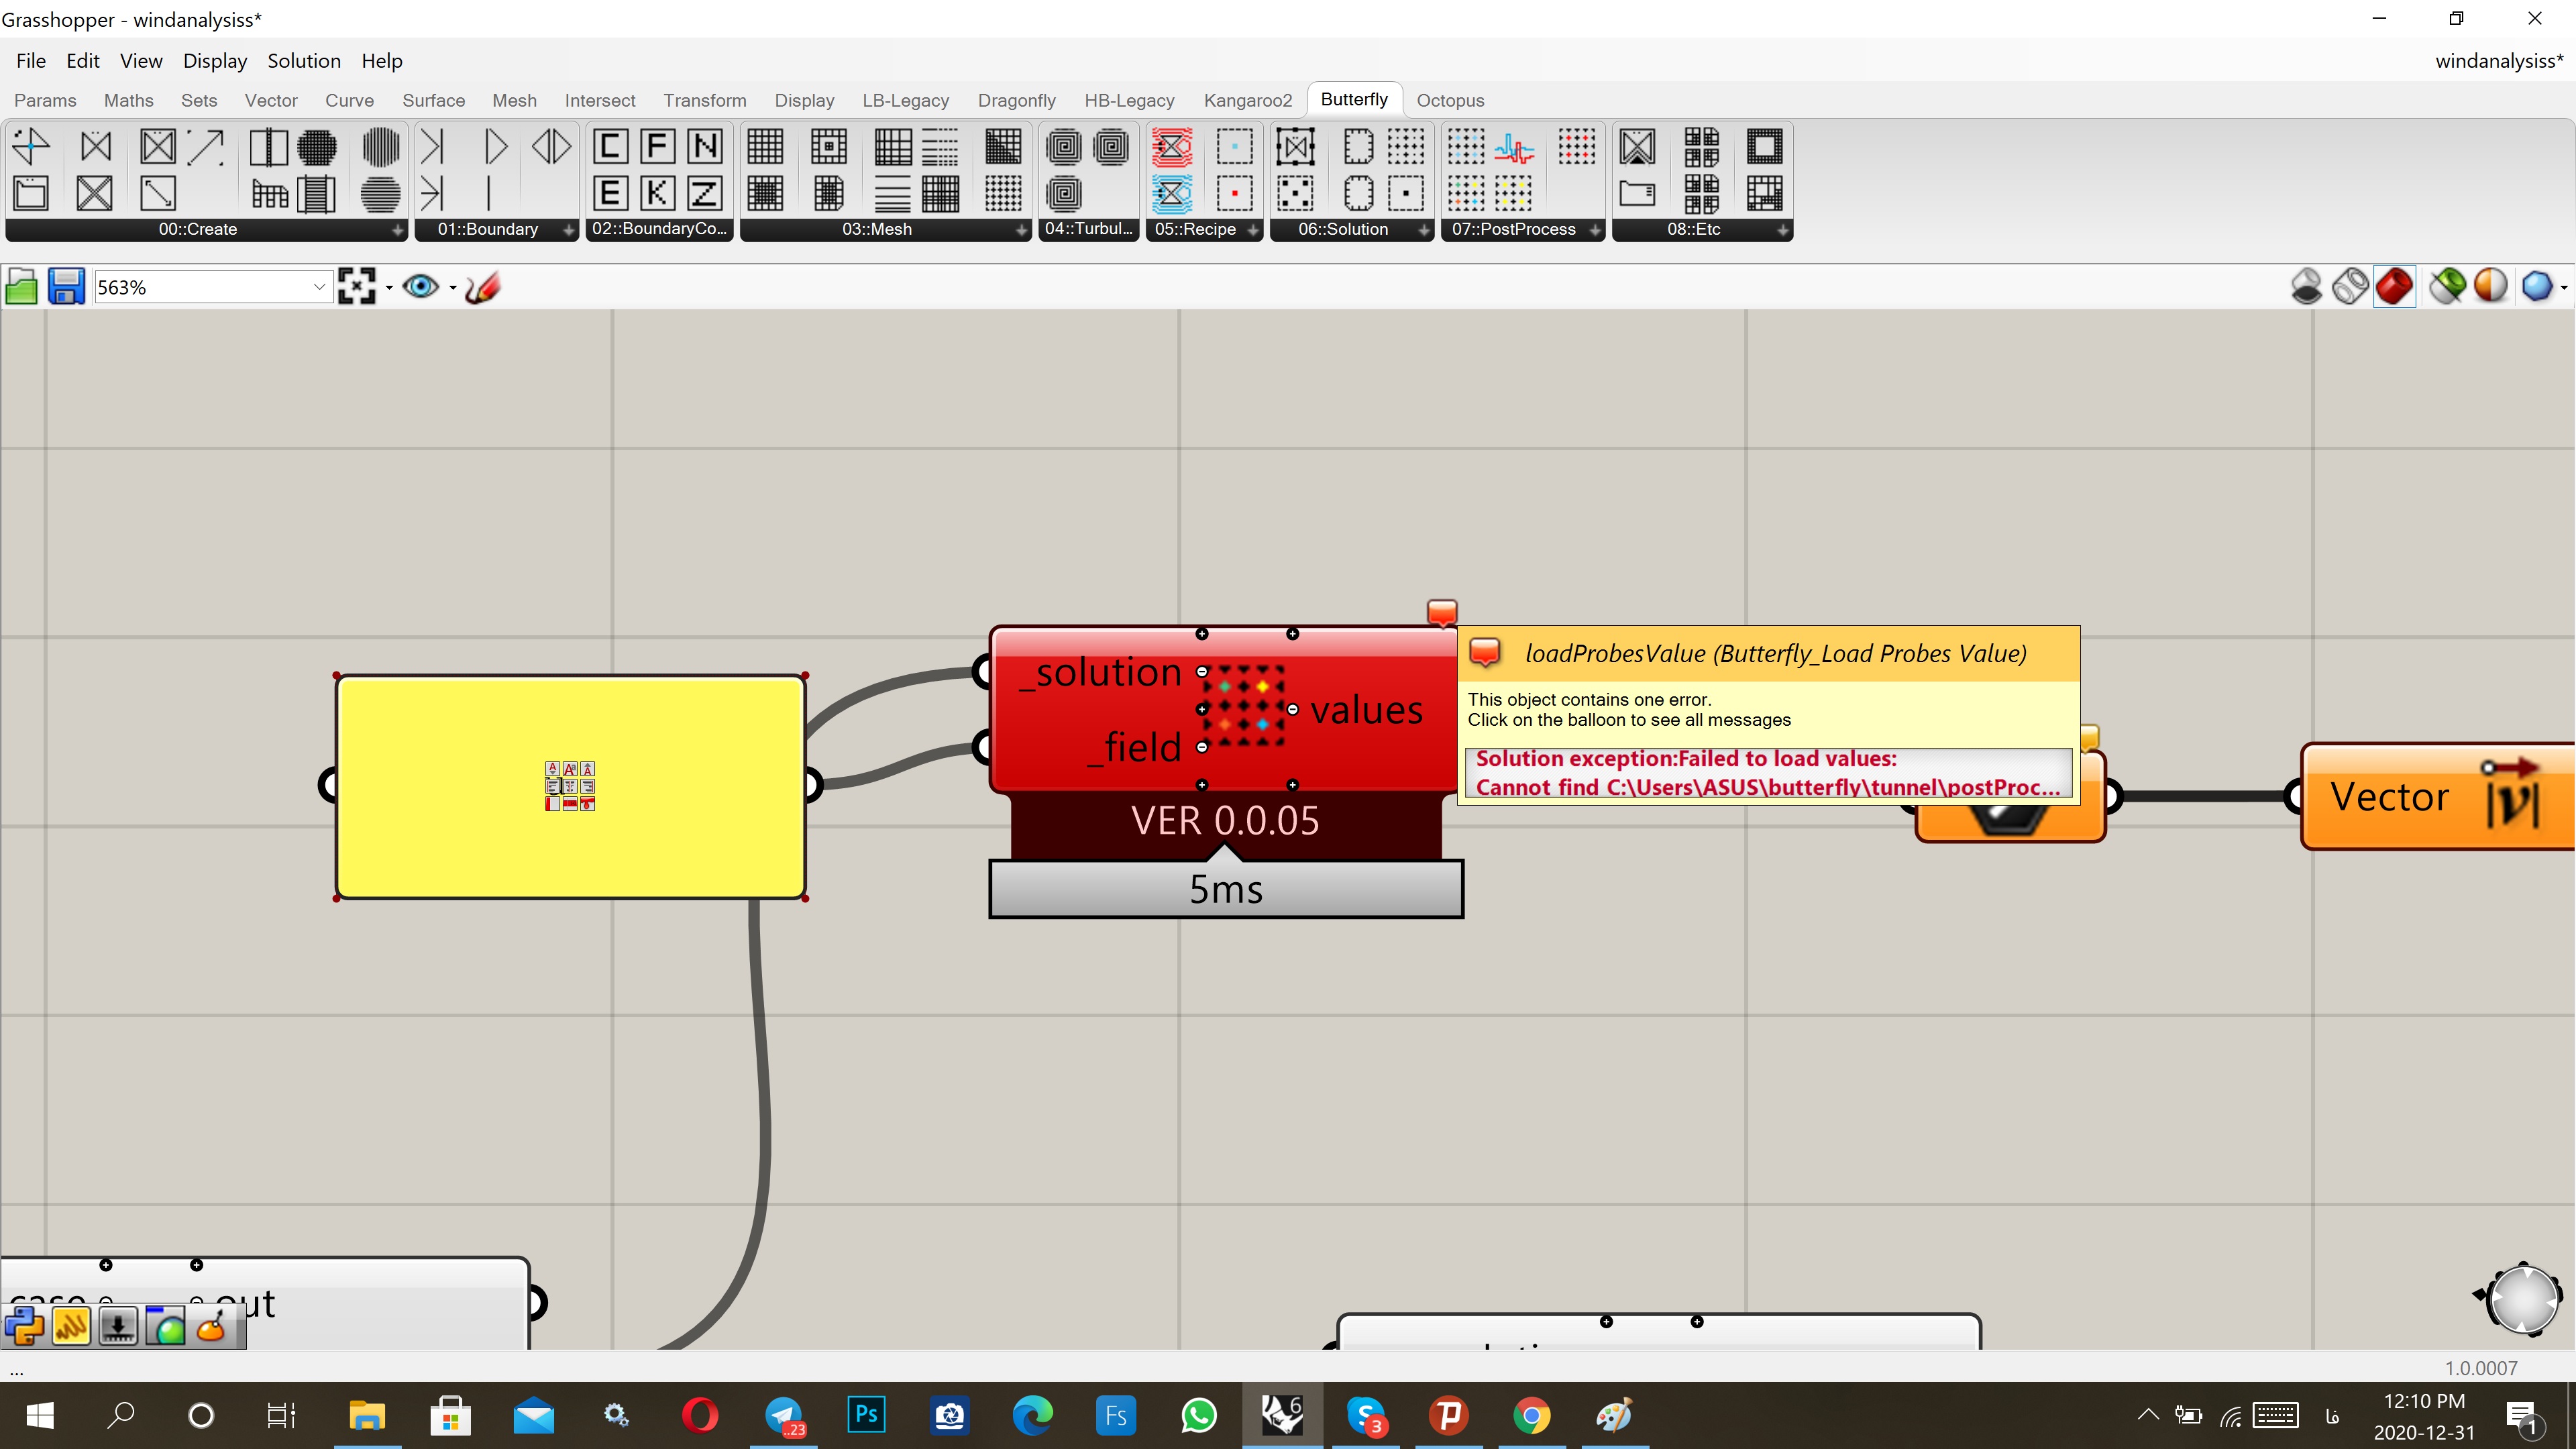The width and height of the screenshot is (2576, 1449).
Task: Open the Solution menu
Action: (304, 61)
